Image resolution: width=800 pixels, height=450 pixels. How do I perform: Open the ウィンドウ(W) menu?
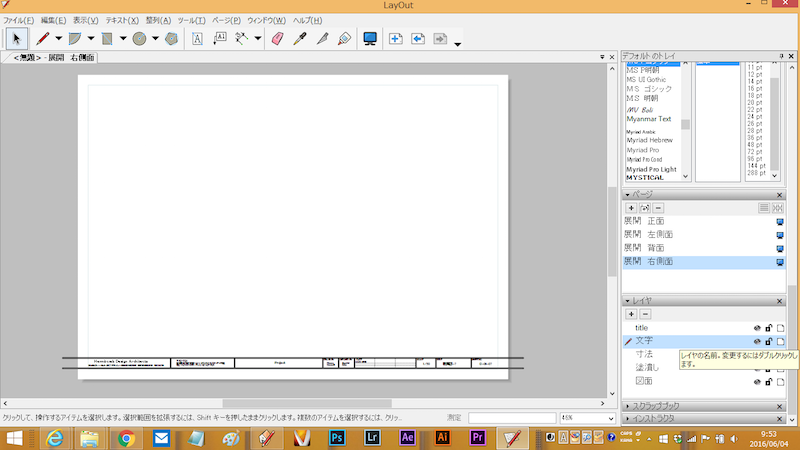coord(265,20)
